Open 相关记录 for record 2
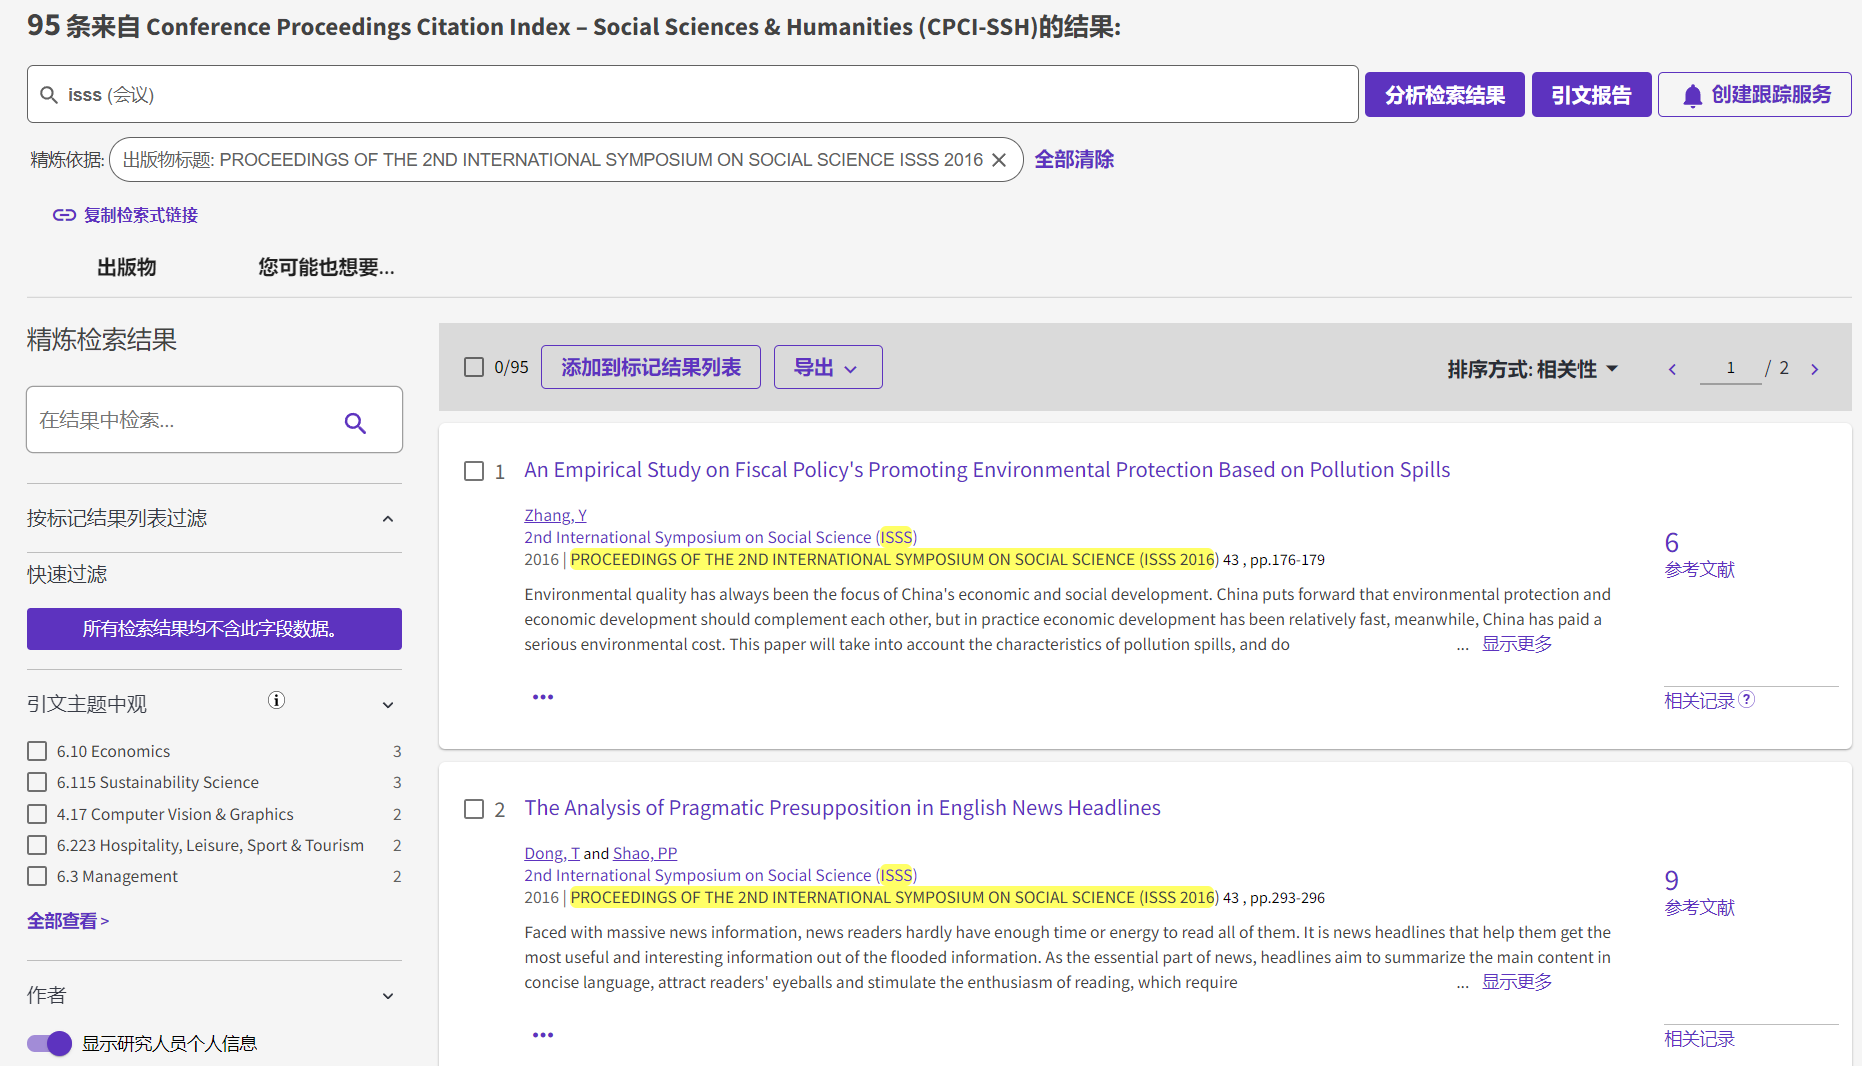 click(x=1699, y=1039)
